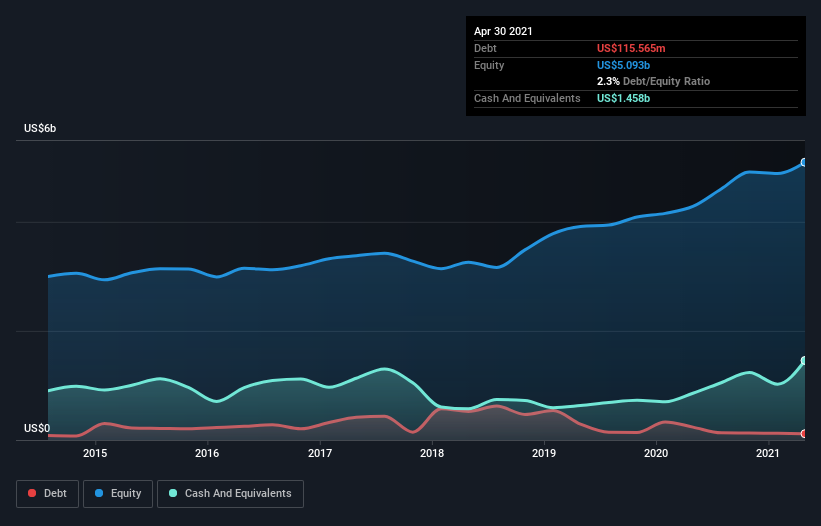
Task: Click the blue Equity legend dot
Action: [99, 493]
